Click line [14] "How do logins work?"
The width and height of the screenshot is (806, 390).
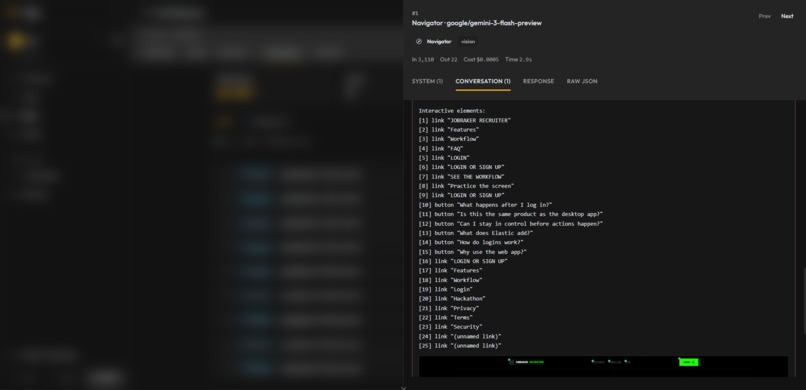click(471, 243)
